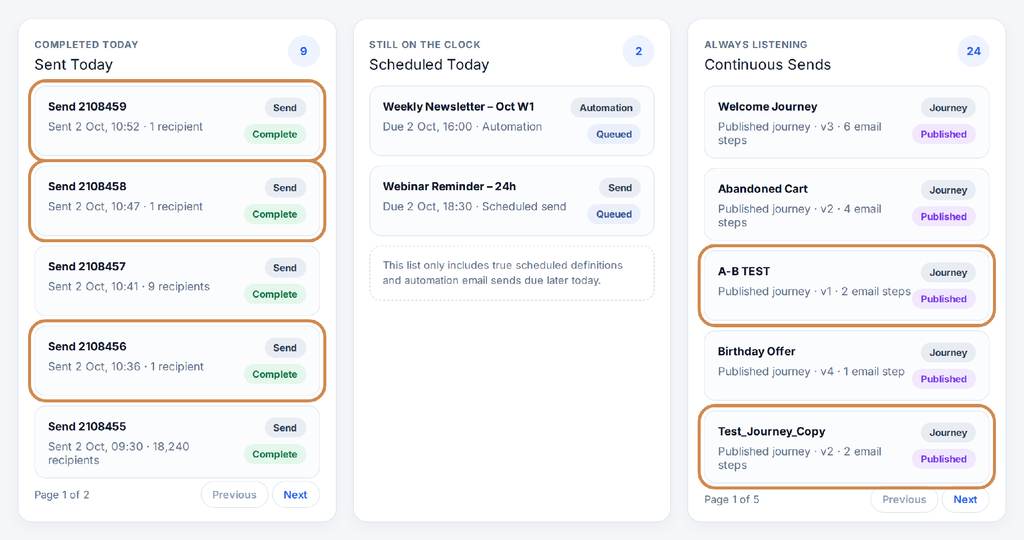
Task: Click 'Published journey · v1 · 2 email steps' text
Action: (814, 291)
